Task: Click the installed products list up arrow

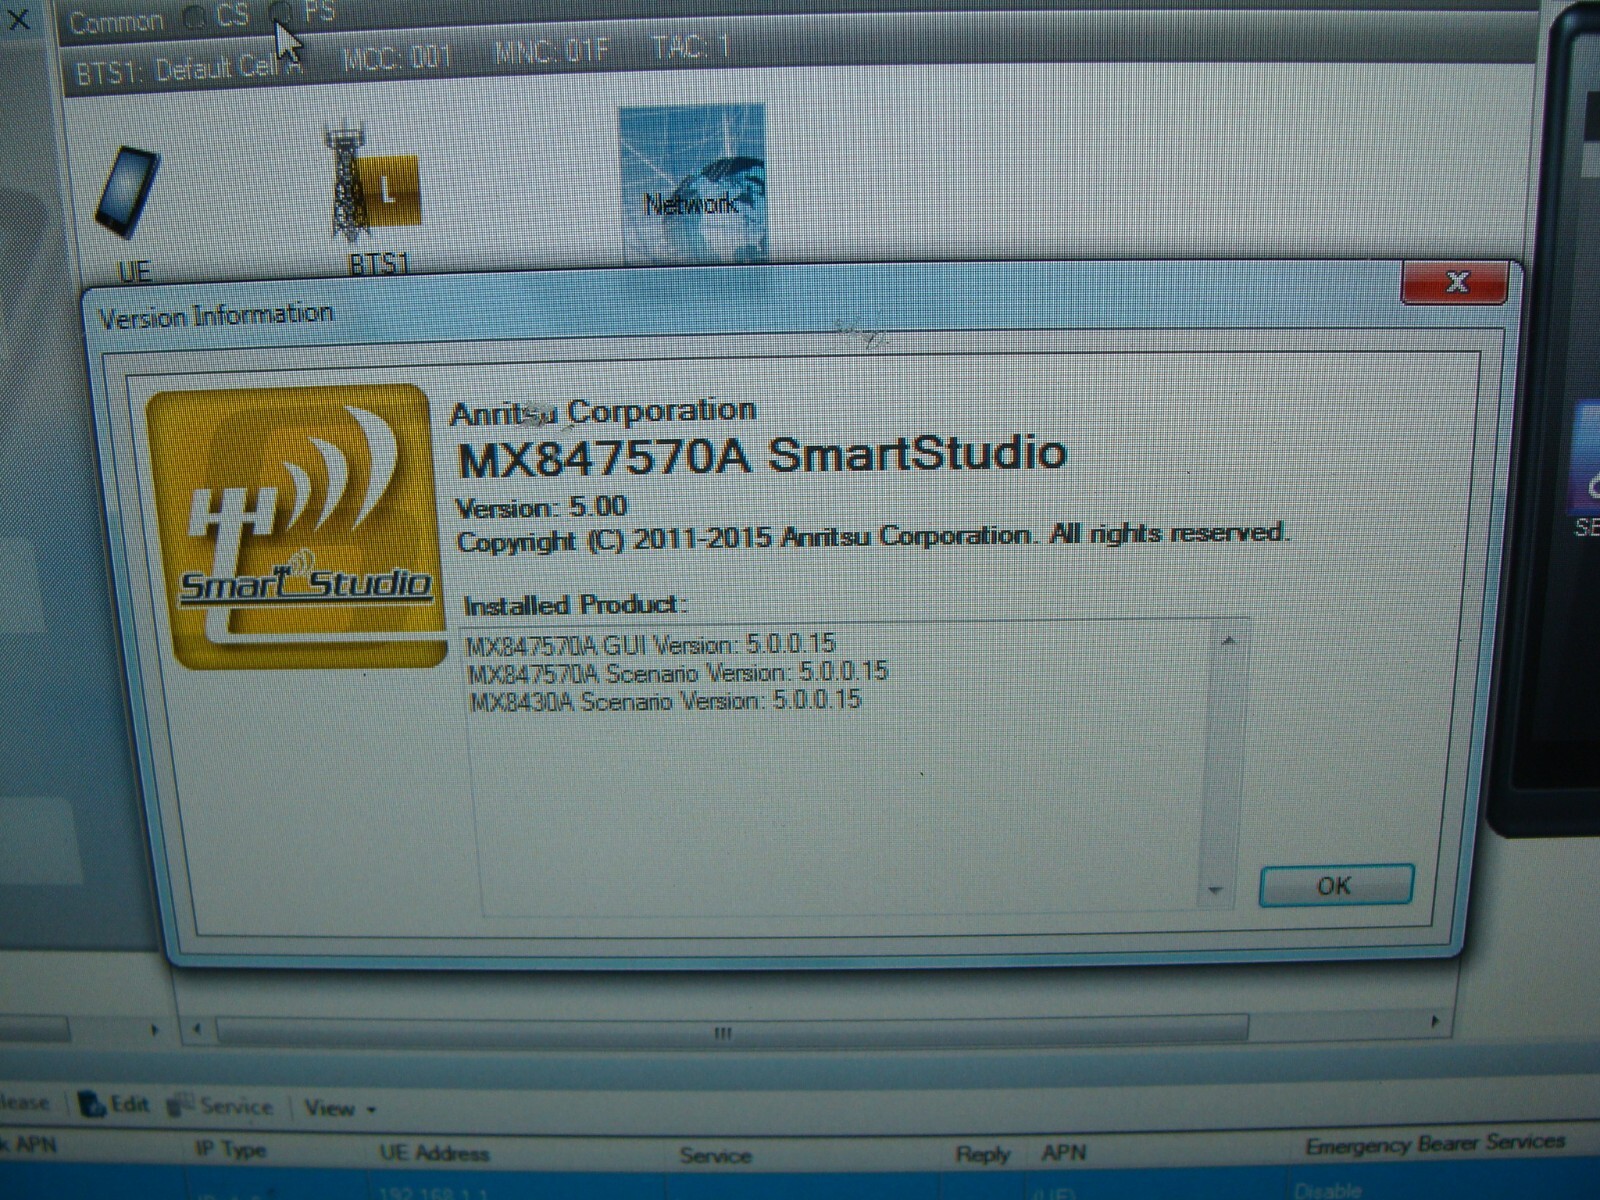Action: click(x=1228, y=640)
